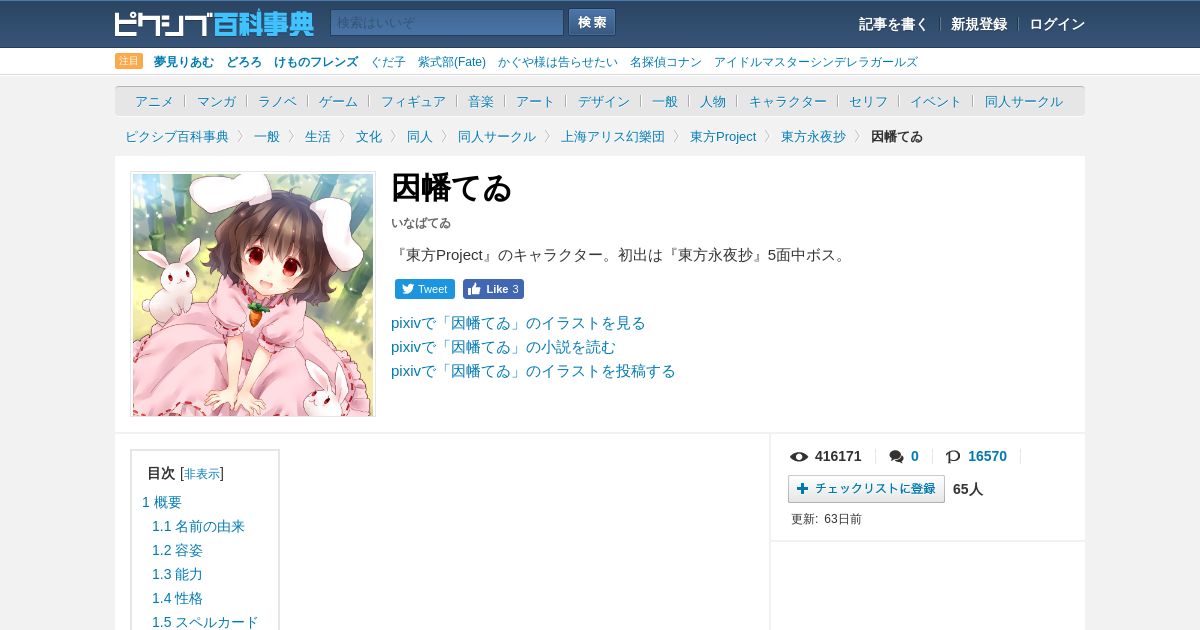Open trending tag アイドルマスターシンデレラガールズ

[x=816, y=62]
